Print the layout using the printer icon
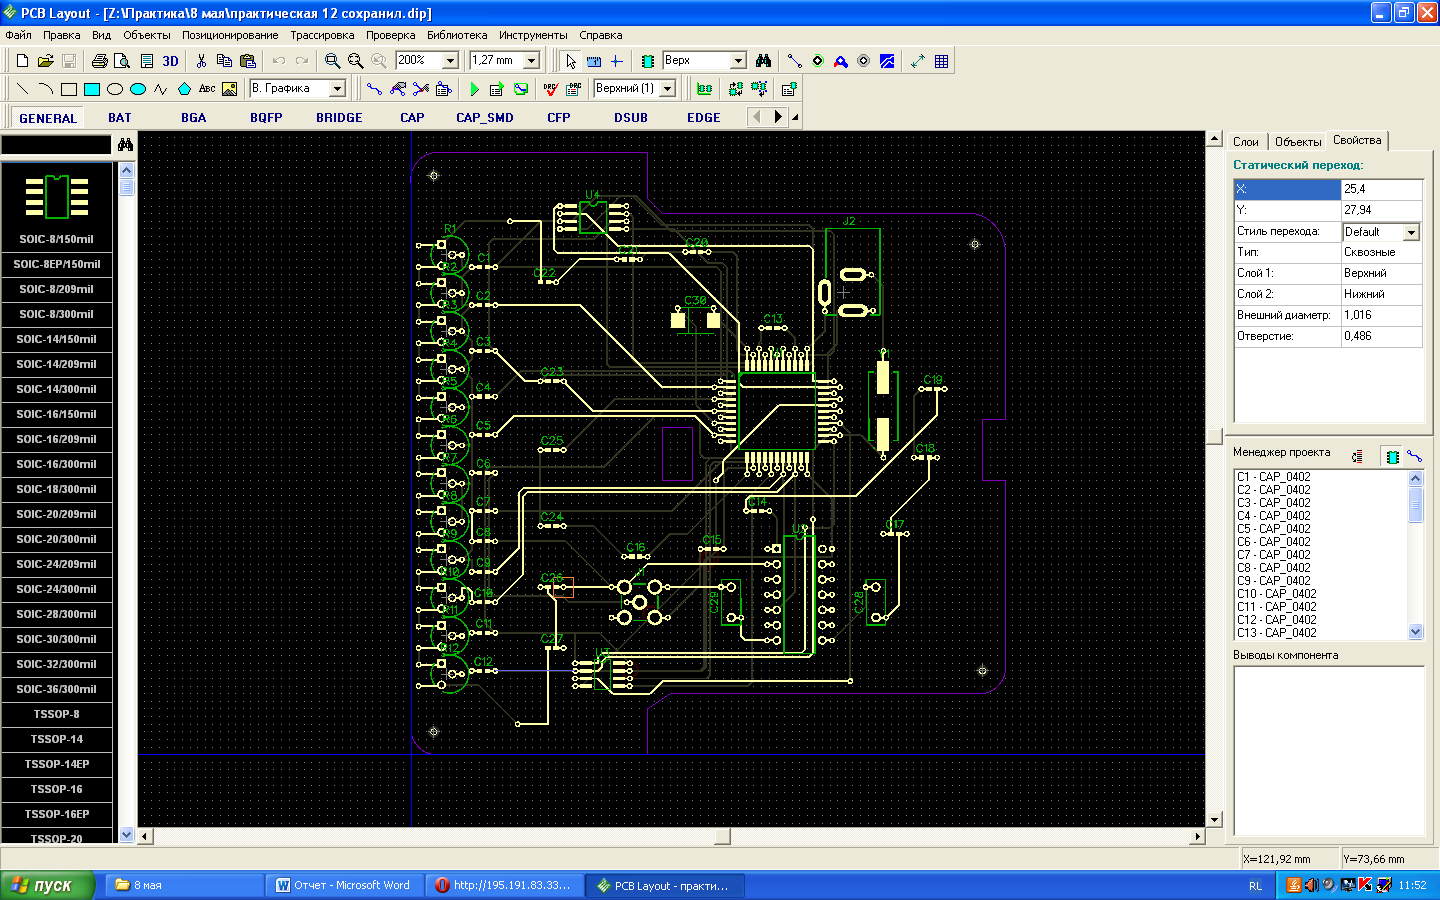1440x900 pixels. 99,61
